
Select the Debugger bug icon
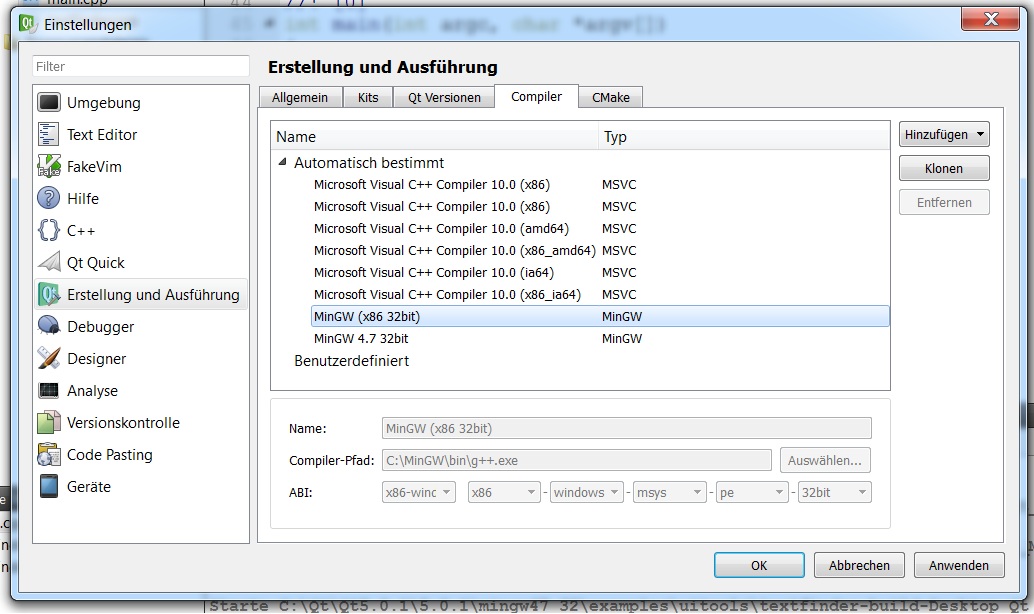pyautogui.click(x=49, y=326)
